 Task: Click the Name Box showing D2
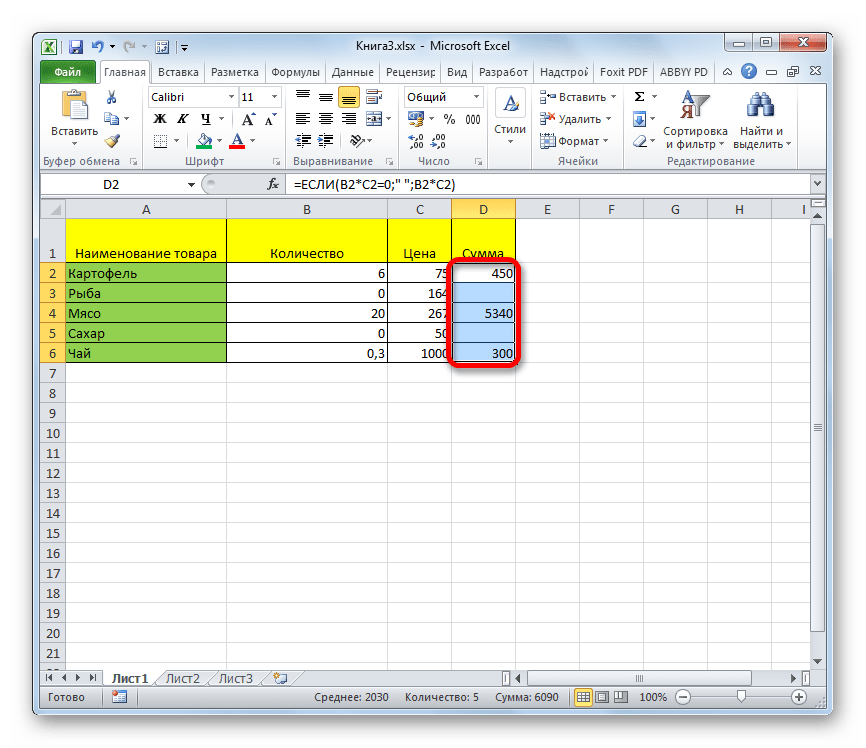[x=113, y=185]
